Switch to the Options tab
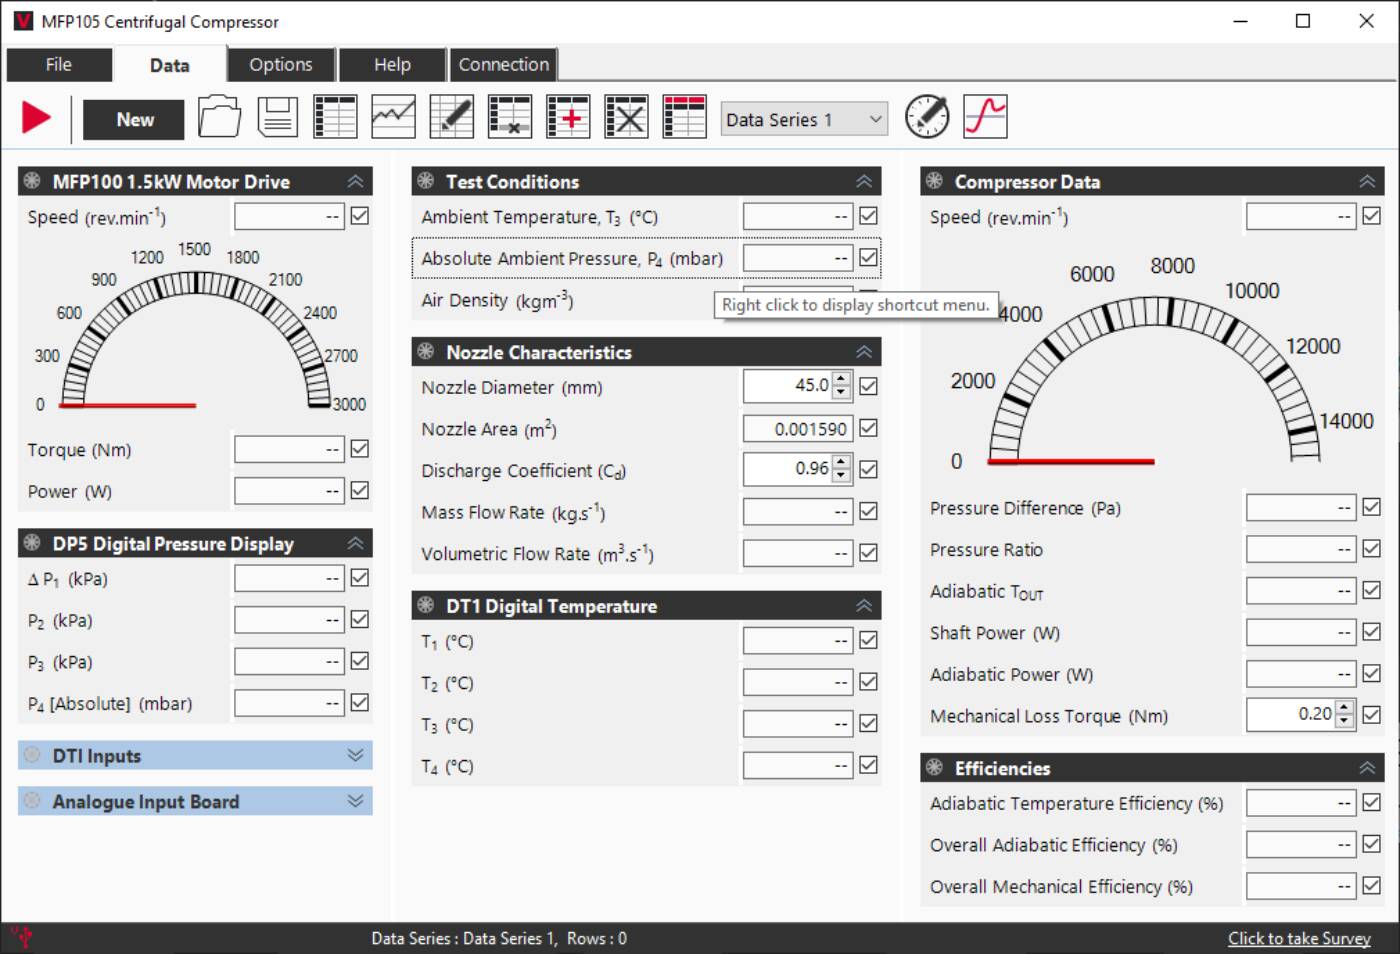Image resolution: width=1400 pixels, height=954 pixels. tap(280, 64)
